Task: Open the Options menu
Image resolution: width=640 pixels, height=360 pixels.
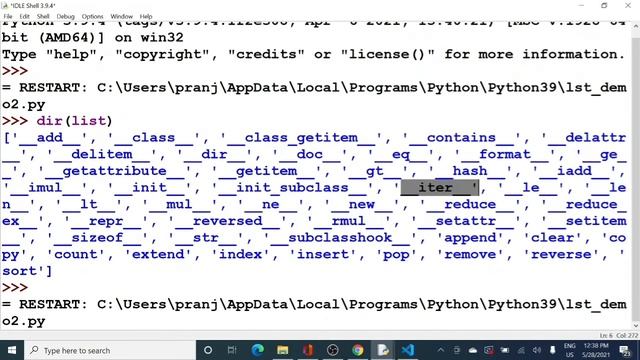Action: (93, 16)
